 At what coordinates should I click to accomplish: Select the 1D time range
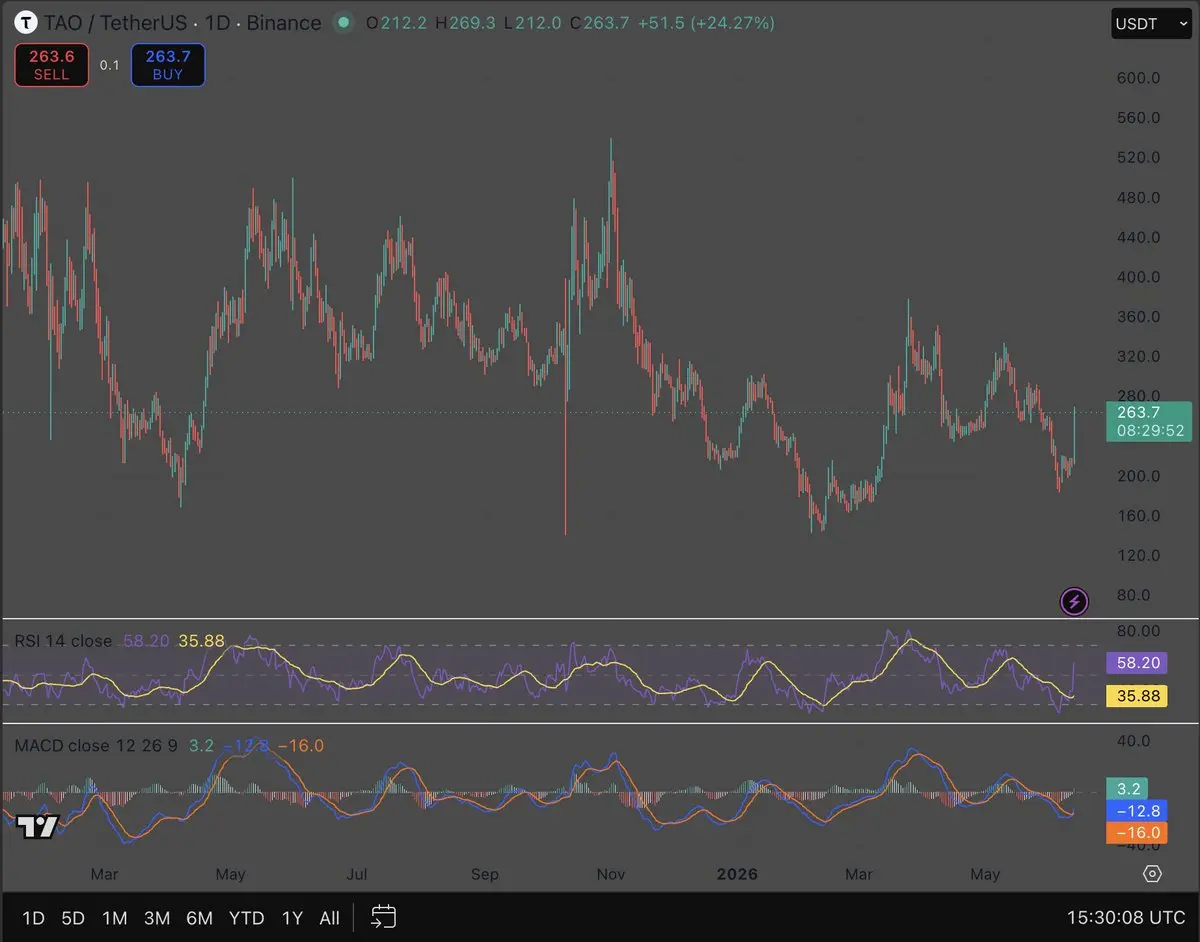pyautogui.click(x=34, y=917)
